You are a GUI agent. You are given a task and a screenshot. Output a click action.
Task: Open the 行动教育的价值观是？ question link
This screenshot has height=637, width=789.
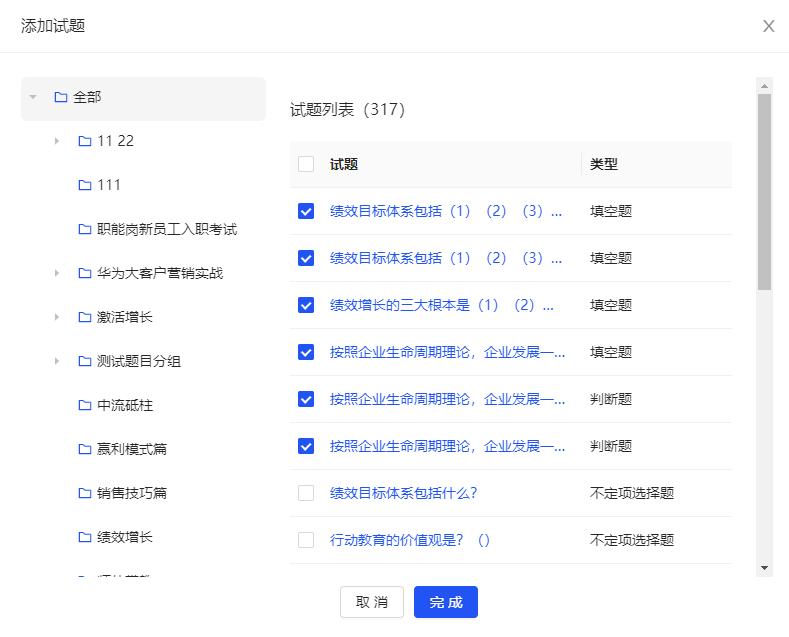pyautogui.click(x=410, y=540)
